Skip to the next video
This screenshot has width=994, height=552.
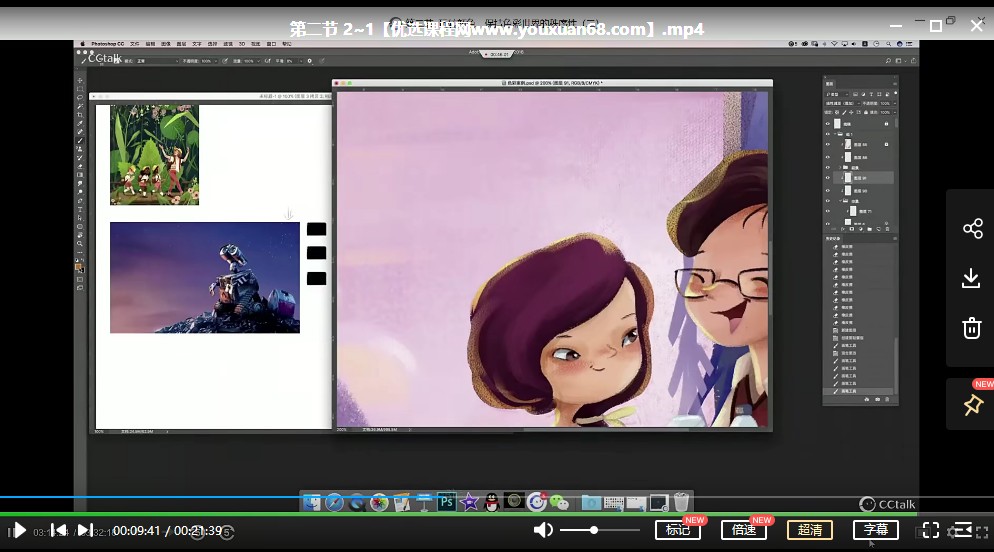tap(85, 530)
